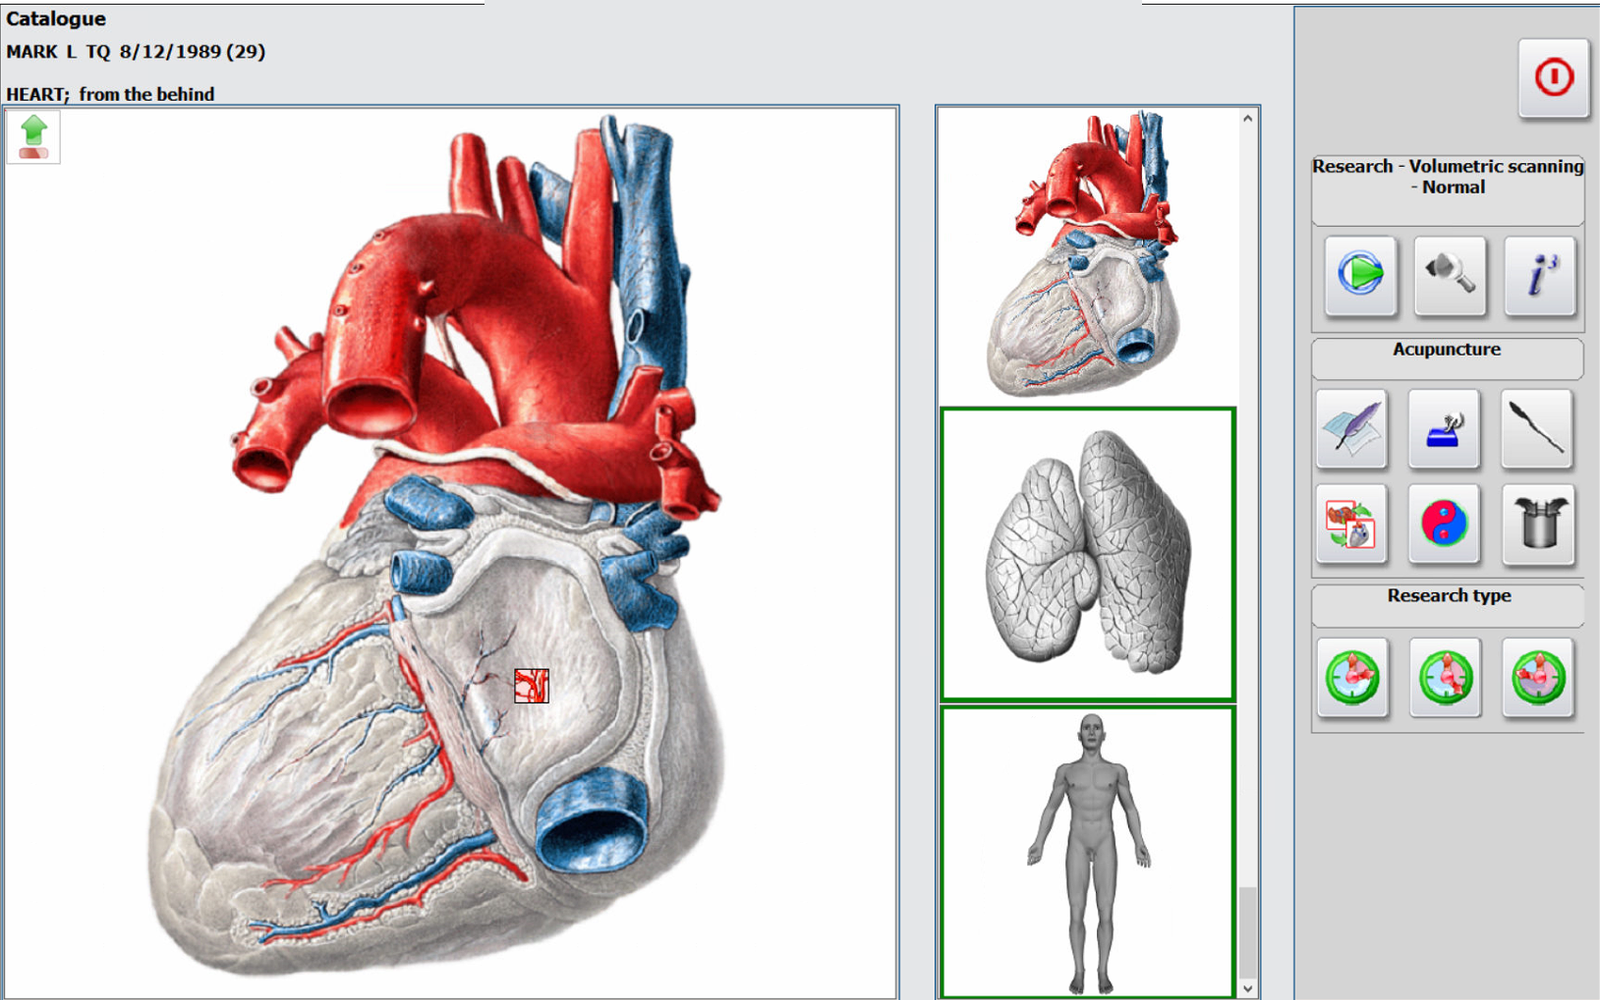
Task: Click the metal bucket trash icon
Action: click(1537, 524)
